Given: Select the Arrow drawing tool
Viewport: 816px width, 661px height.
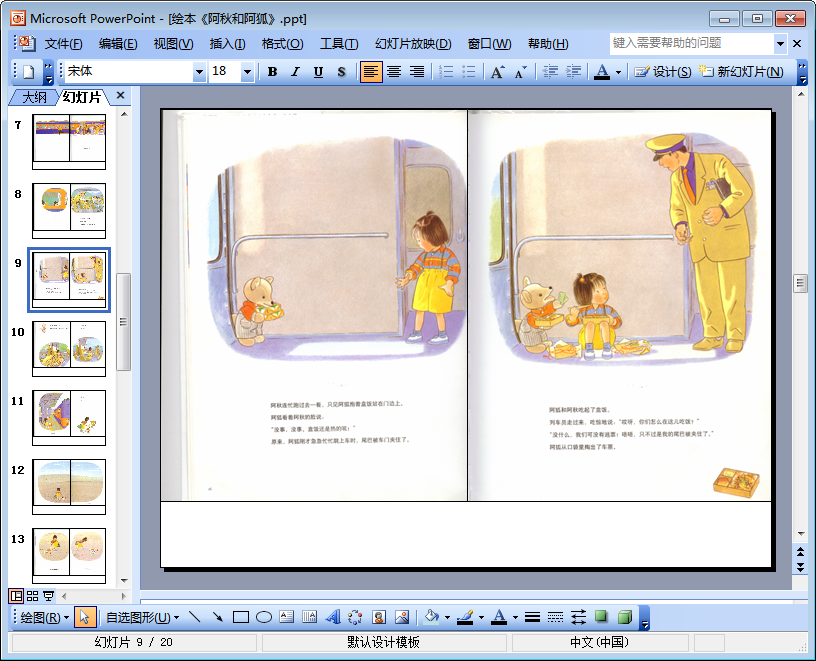Looking at the screenshot, I should coord(218,618).
